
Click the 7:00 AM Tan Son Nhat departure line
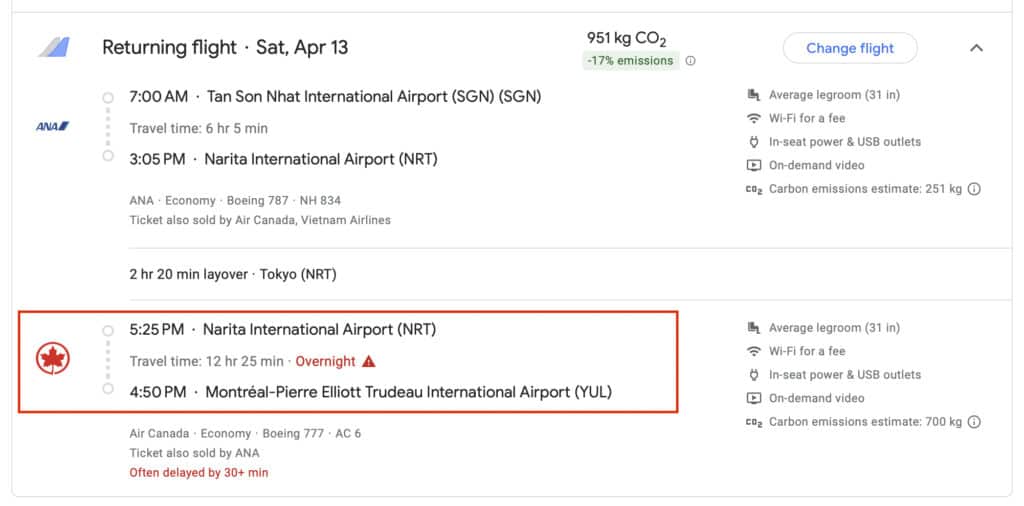pyautogui.click(x=335, y=97)
